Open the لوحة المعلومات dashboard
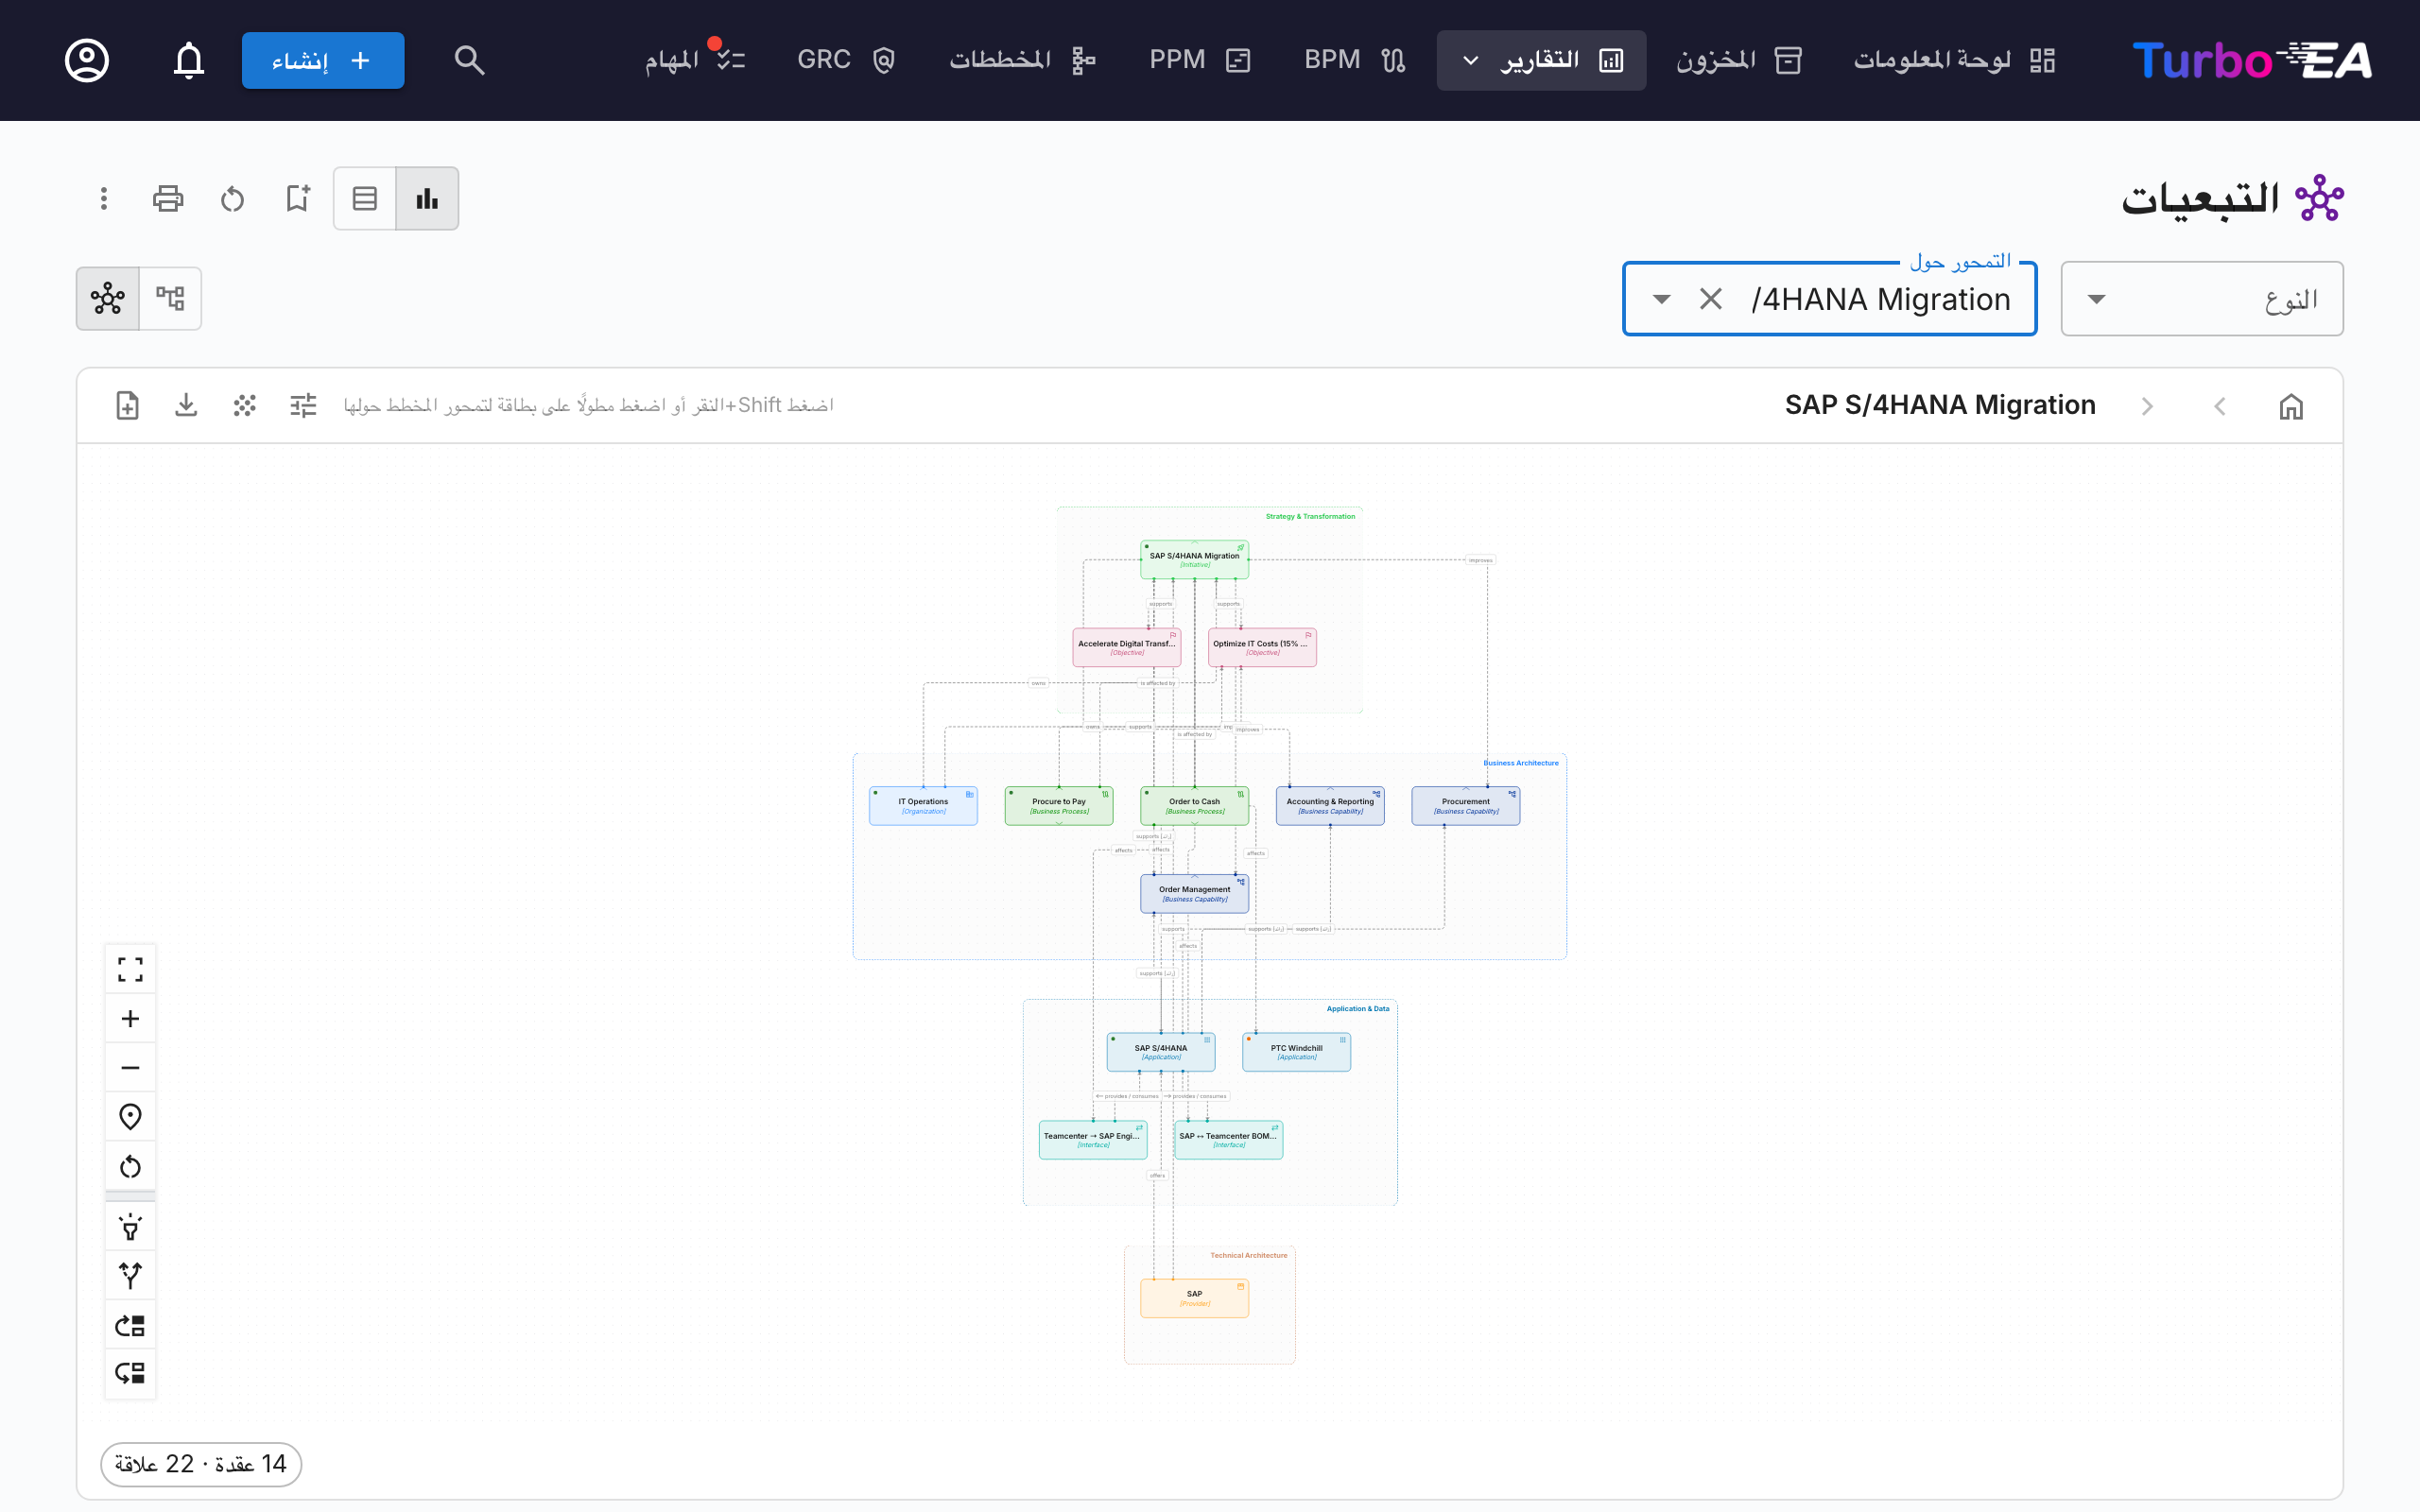The image size is (2420, 1512). [1954, 60]
